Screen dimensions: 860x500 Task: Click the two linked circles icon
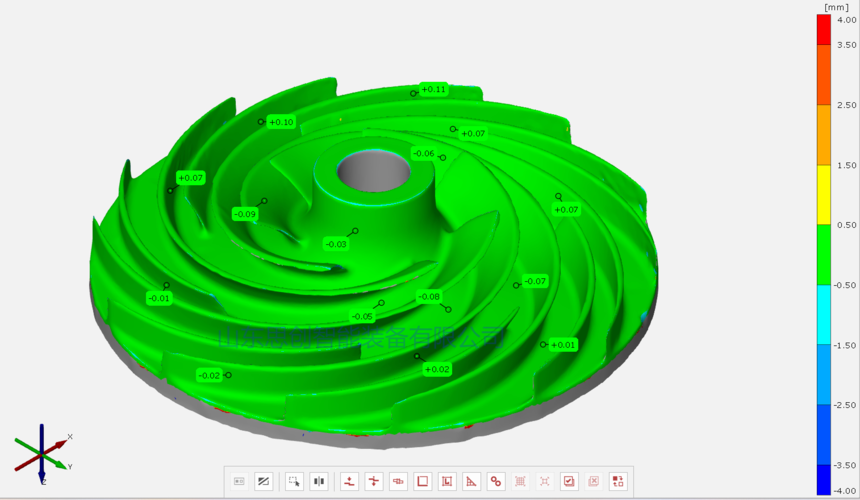(x=496, y=481)
